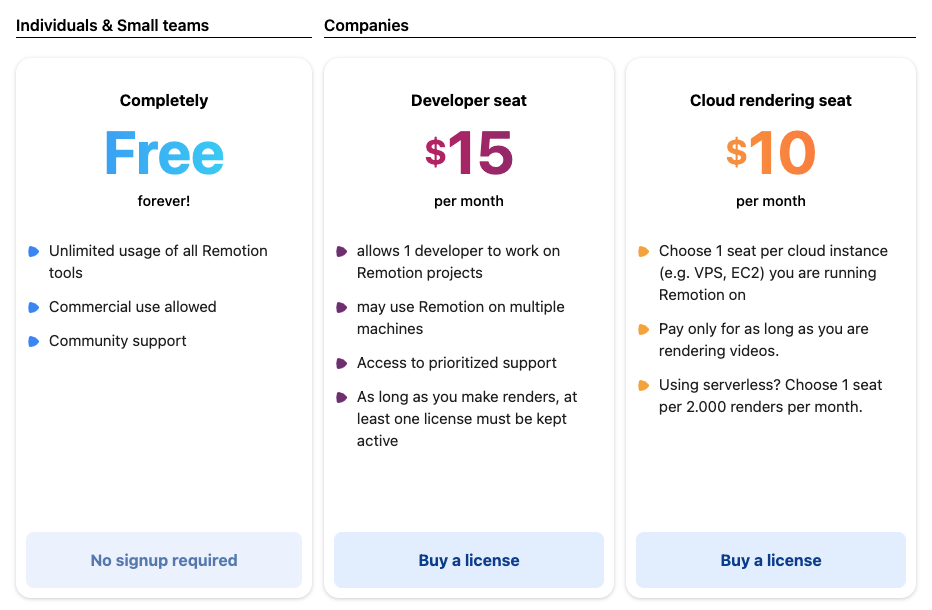Click the orange bullet next to serverless renders item

click(643, 385)
